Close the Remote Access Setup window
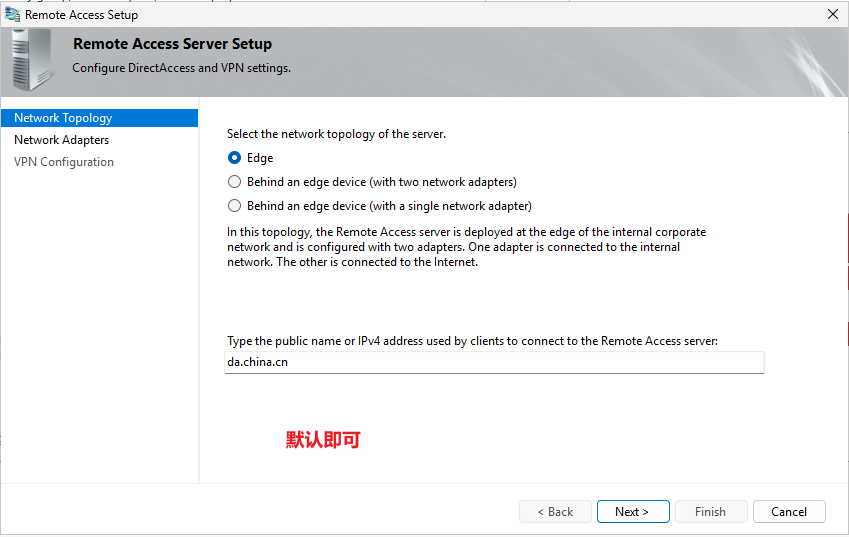Image resolution: width=849 pixels, height=537 pixels. 833,14
